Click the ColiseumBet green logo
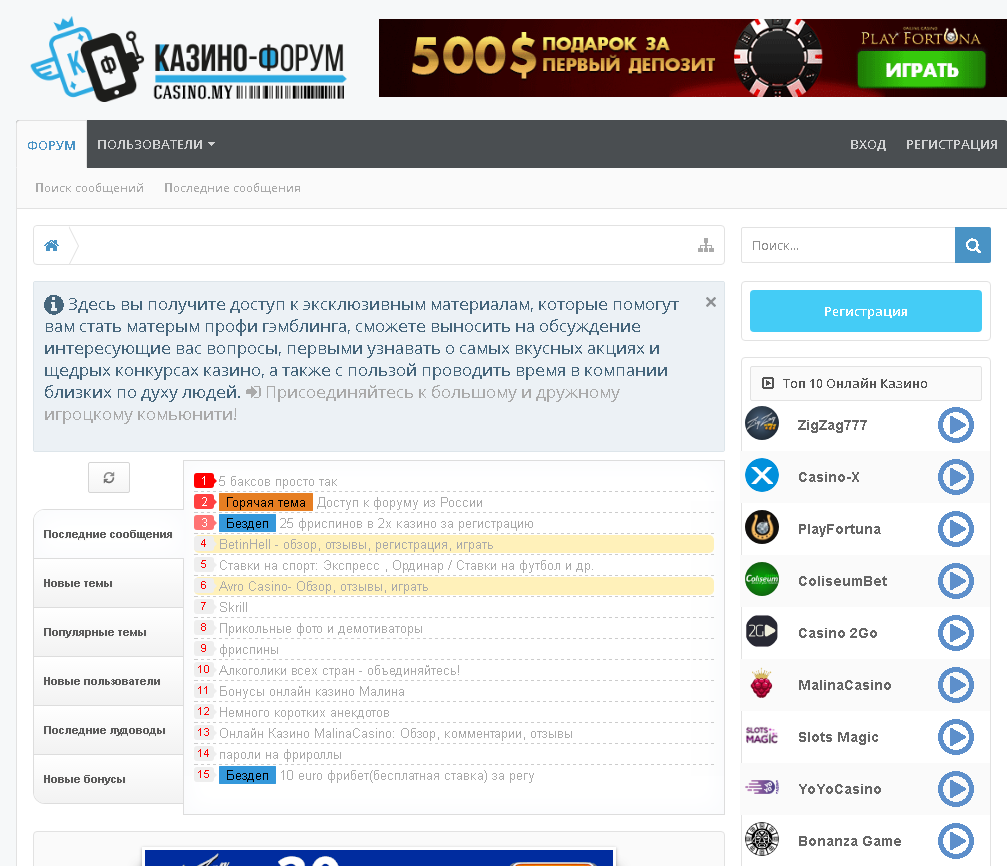The image size is (1007, 866). click(762, 580)
